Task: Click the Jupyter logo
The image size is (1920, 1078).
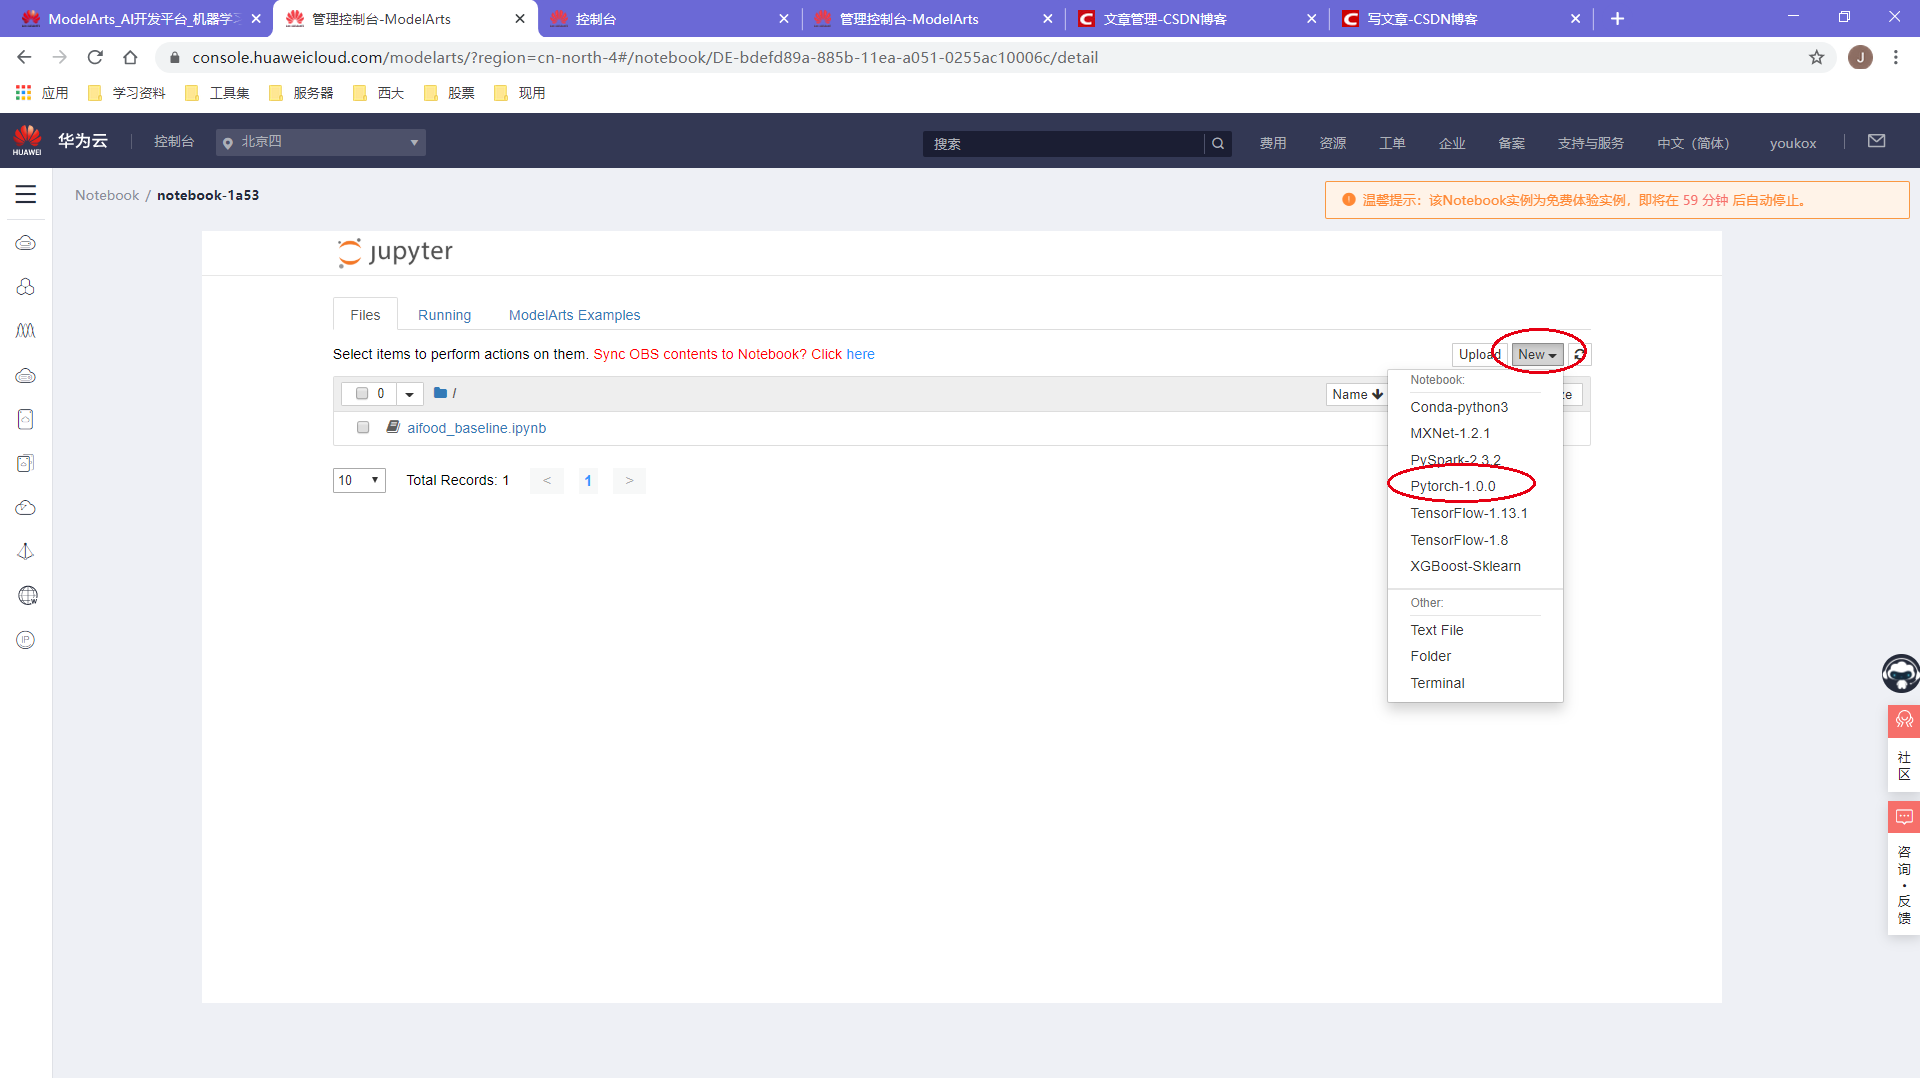Action: click(395, 252)
